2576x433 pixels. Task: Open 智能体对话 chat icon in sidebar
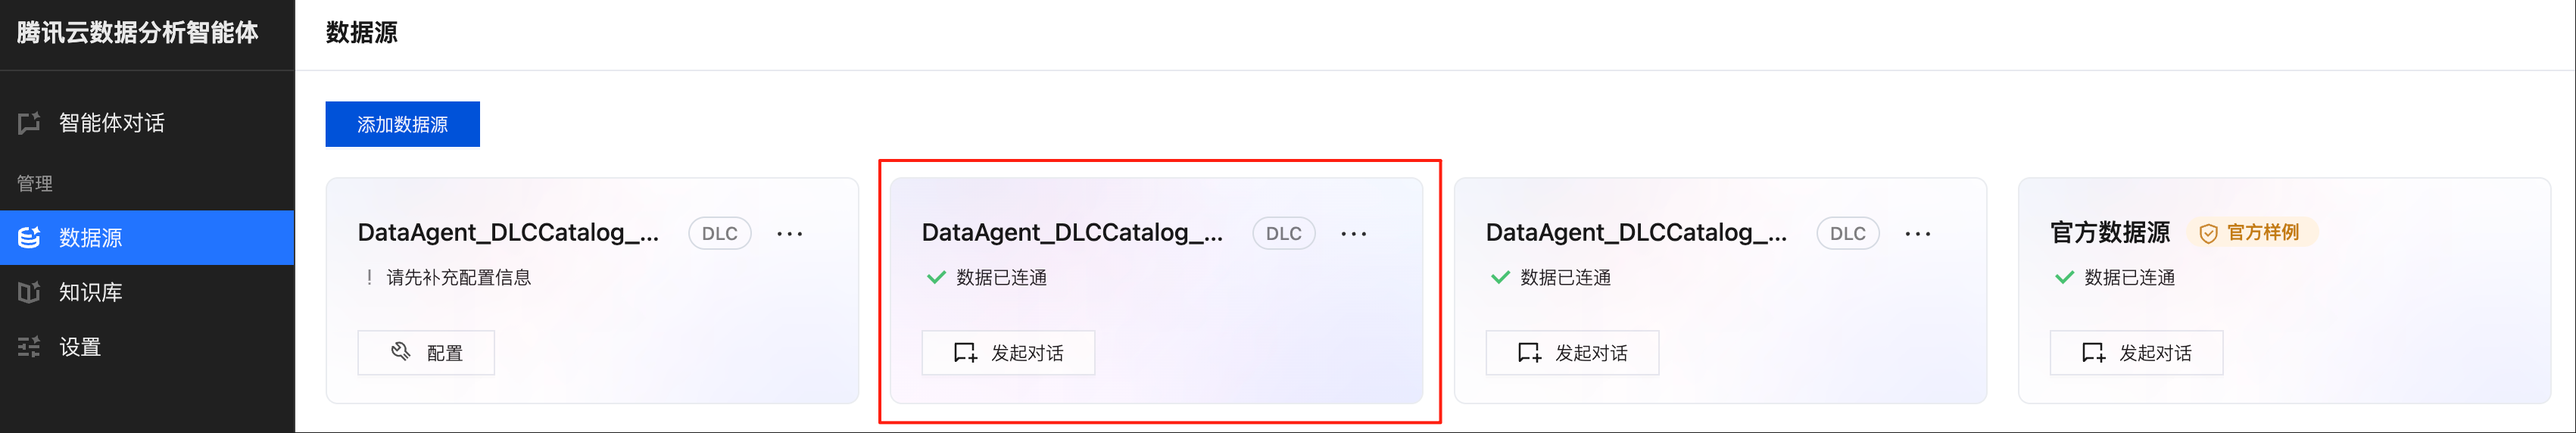[x=29, y=123]
